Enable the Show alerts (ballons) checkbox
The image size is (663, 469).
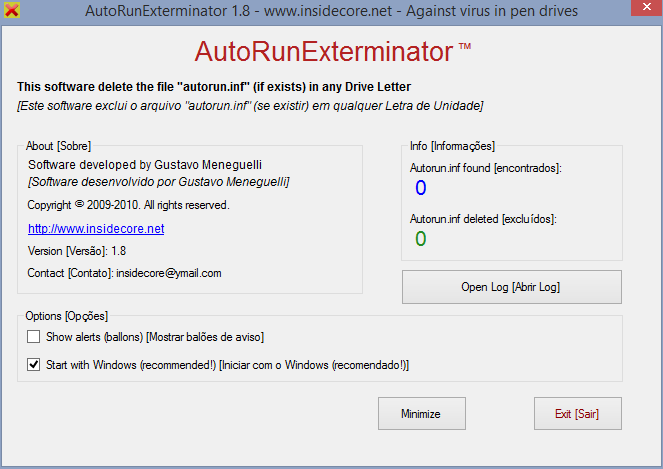point(34,337)
